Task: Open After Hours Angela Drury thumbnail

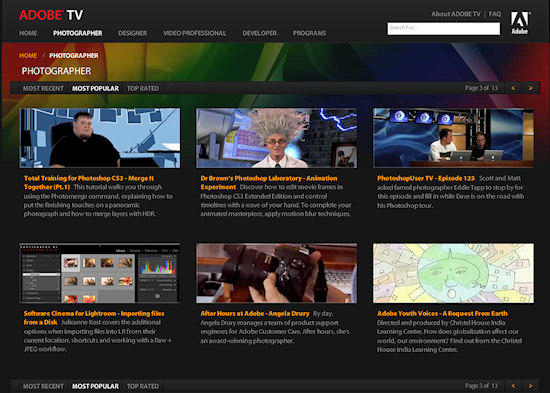Action: pos(277,273)
